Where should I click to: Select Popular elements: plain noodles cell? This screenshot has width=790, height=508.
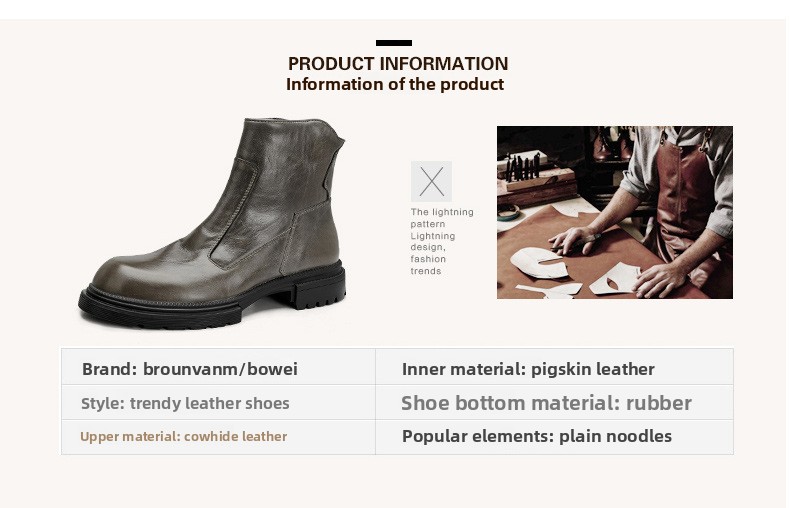click(x=536, y=436)
